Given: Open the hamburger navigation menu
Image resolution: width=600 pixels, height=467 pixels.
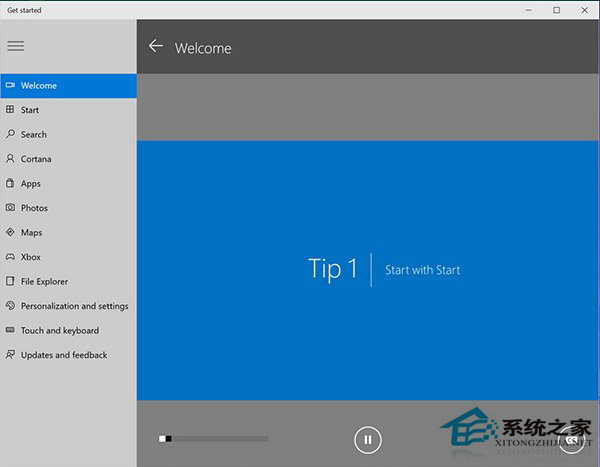Looking at the screenshot, I should (15, 46).
